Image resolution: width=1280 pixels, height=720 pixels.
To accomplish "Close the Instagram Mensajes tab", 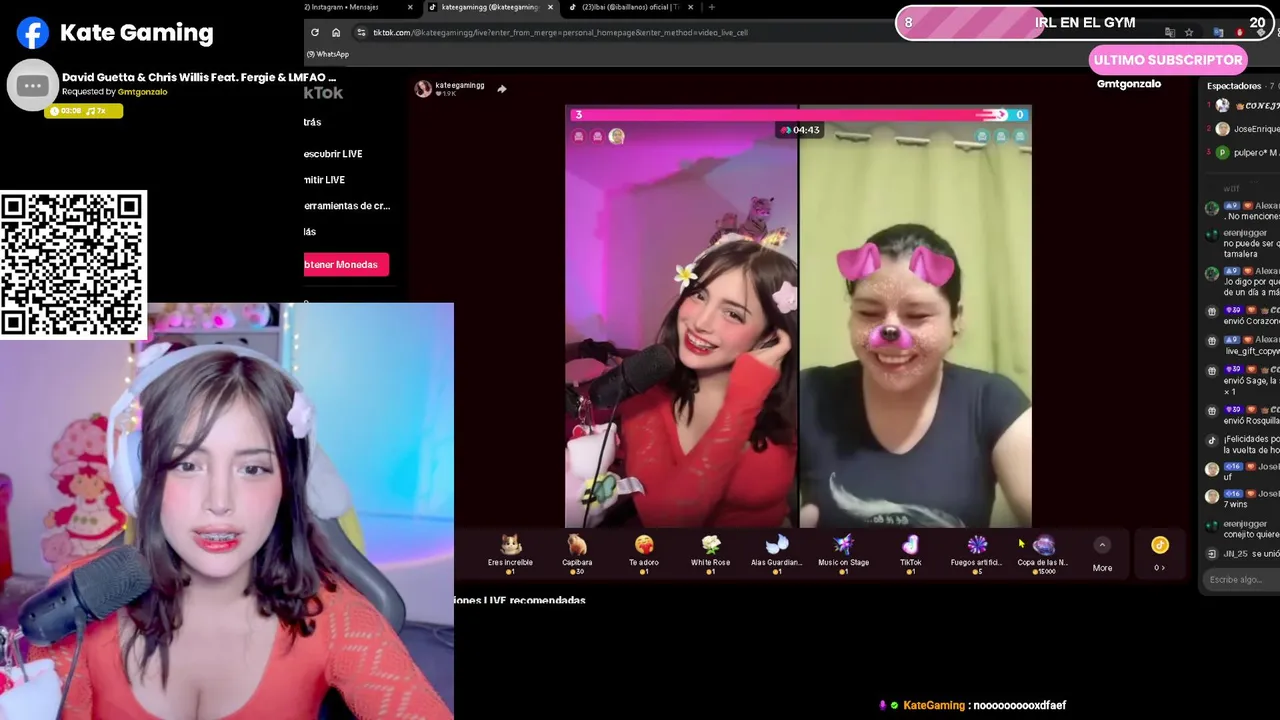I will point(410,7).
